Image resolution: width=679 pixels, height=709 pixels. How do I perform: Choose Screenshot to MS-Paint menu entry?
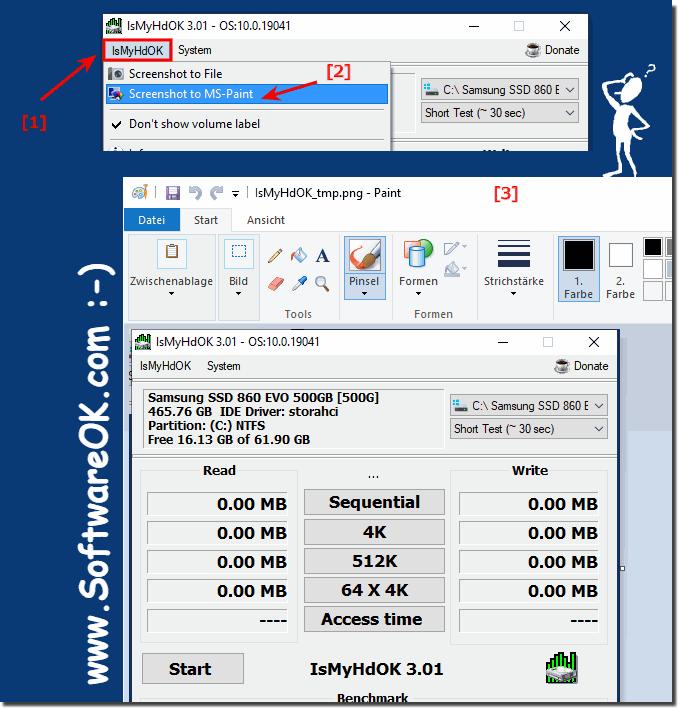tap(247, 94)
